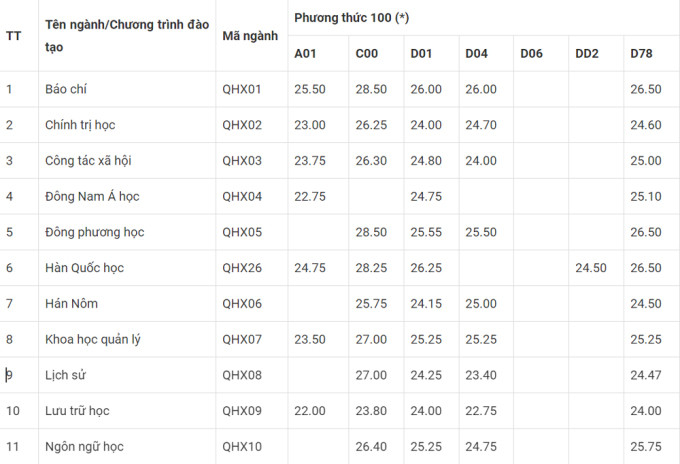The width and height of the screenshot is (680, 464).
Task: Click the C00 column header
Action: [x=366, y=53]
